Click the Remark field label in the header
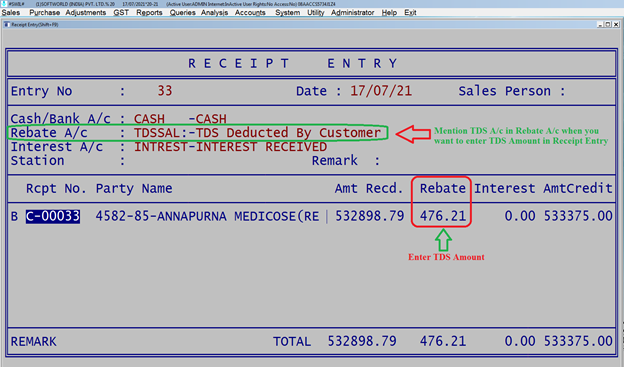Screen dimensions: 624x367 click(x=335, y=160)
